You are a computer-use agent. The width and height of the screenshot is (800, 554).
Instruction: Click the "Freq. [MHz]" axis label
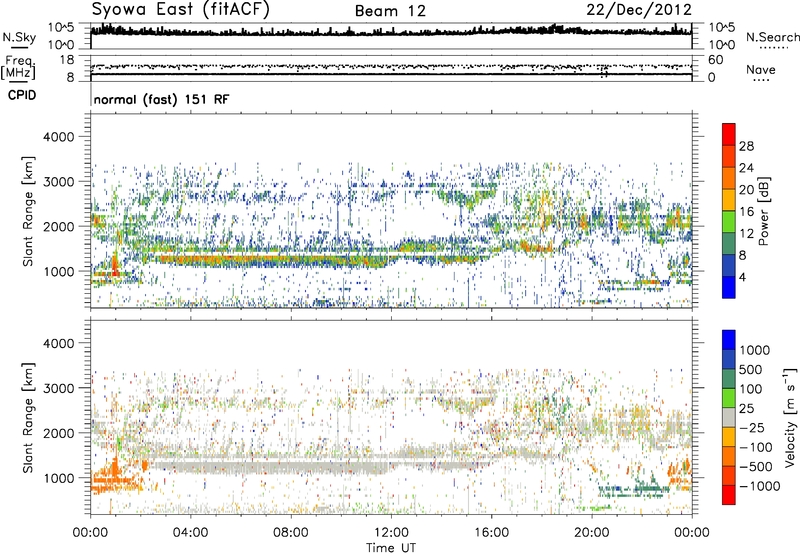tap(18, 67)
